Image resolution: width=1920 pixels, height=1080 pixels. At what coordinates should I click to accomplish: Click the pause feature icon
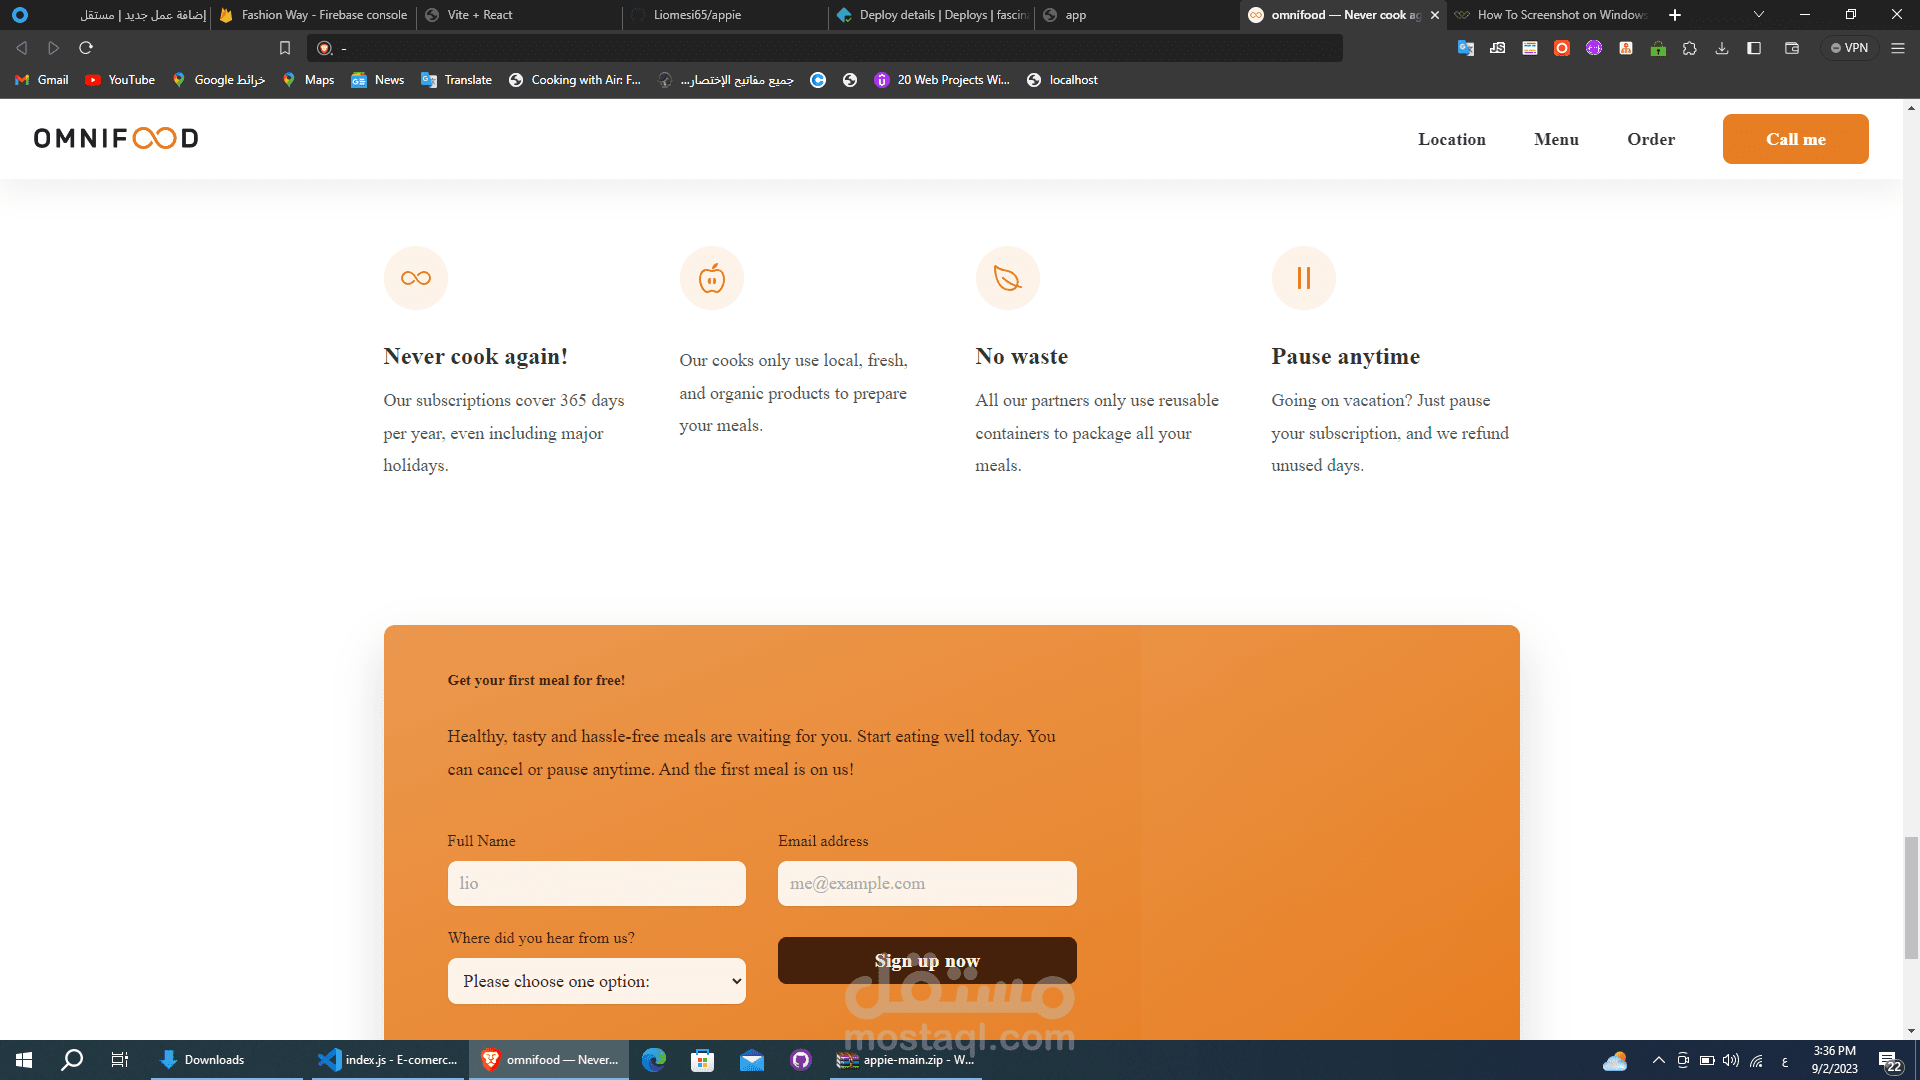[x=1303, y=278]
